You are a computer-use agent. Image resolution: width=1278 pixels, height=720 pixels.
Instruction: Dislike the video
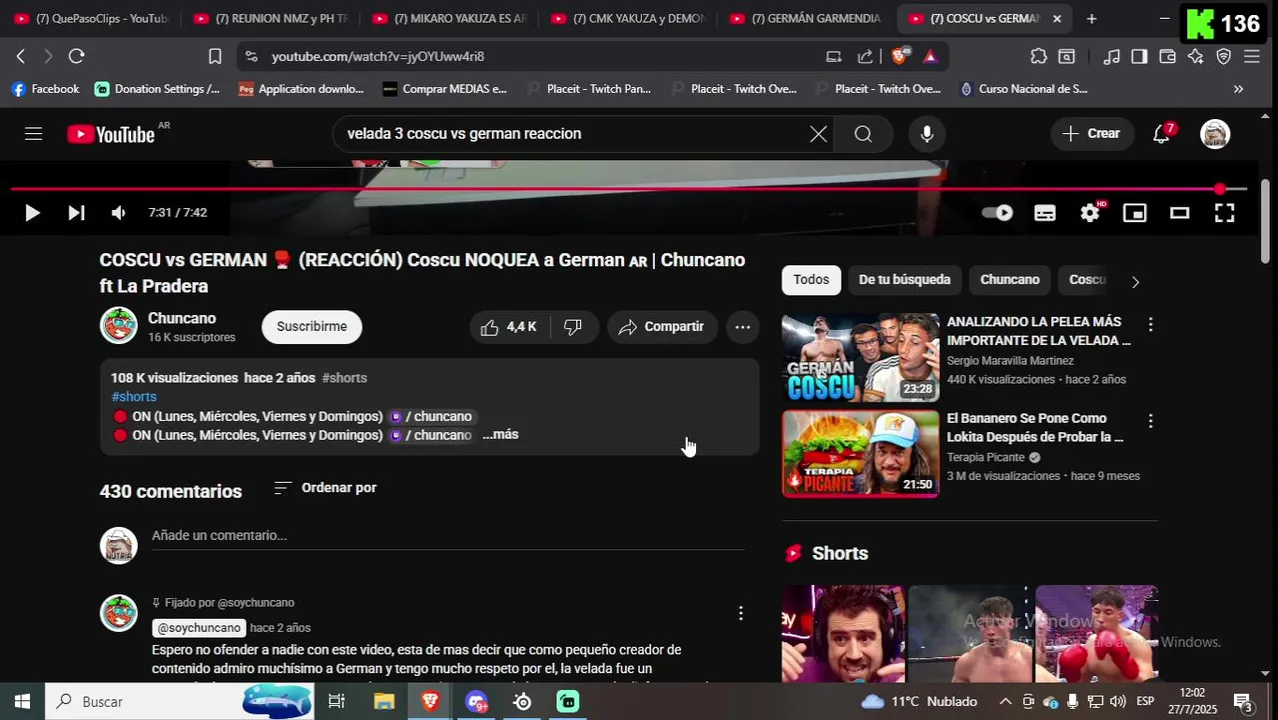pos(573,327)
